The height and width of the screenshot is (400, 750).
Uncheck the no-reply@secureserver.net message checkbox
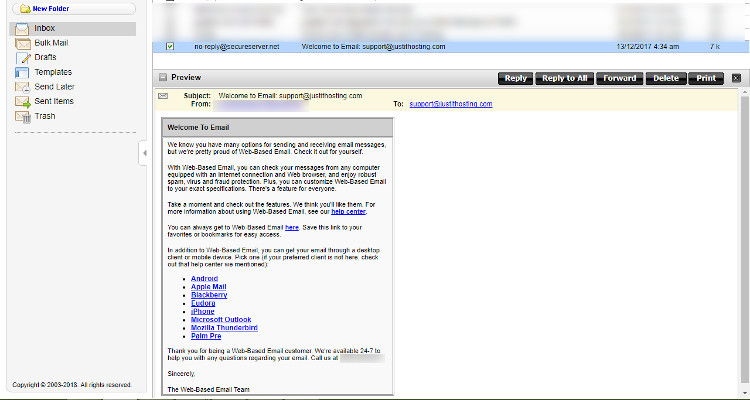170,46
